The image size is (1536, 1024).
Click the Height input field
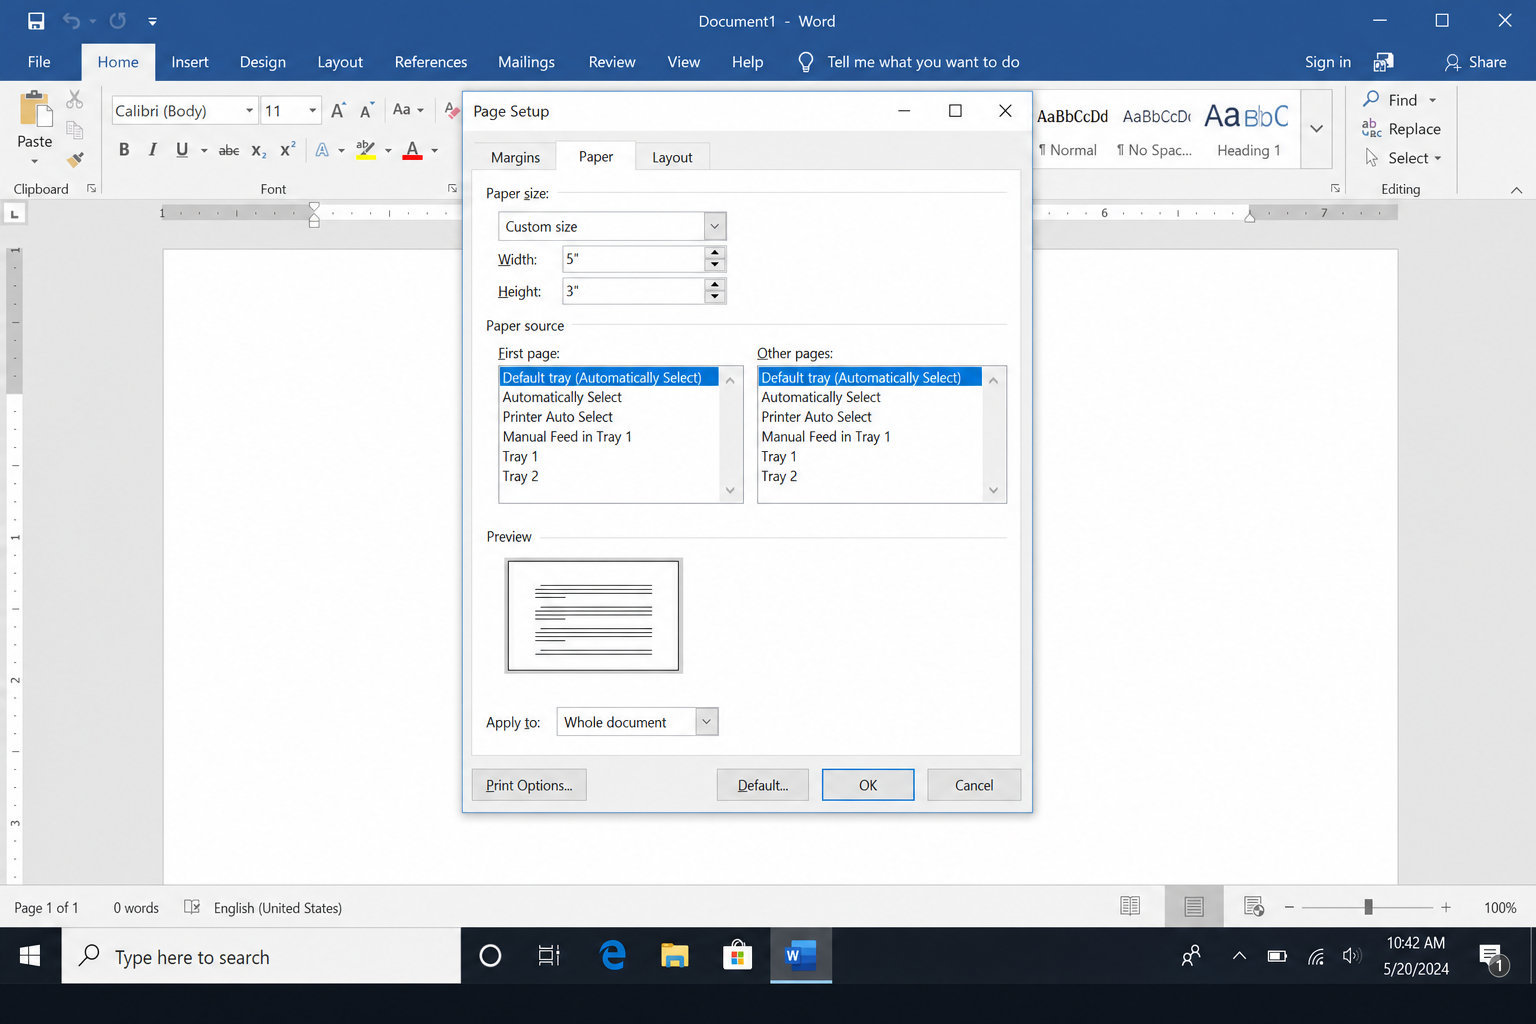[x=633, y=291]
